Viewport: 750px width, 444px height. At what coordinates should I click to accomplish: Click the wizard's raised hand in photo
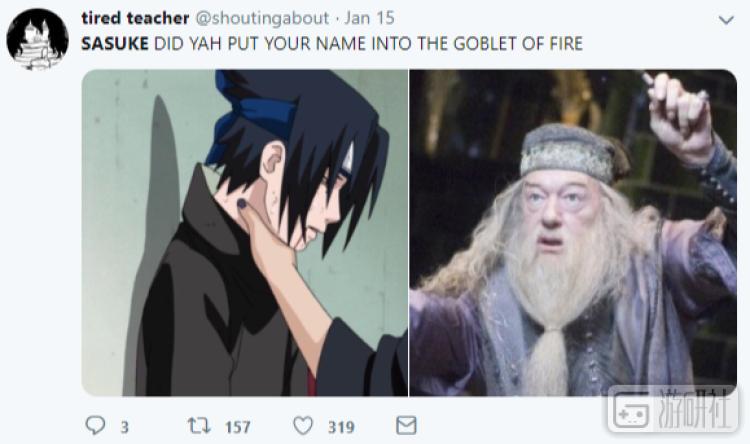[679, 116]
